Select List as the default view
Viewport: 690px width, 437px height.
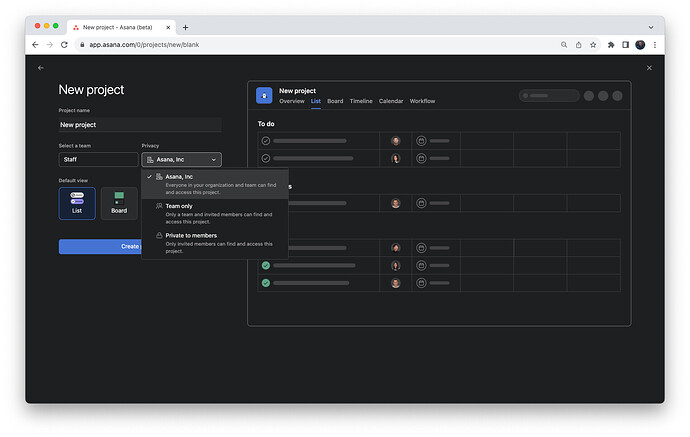point(77,203)
